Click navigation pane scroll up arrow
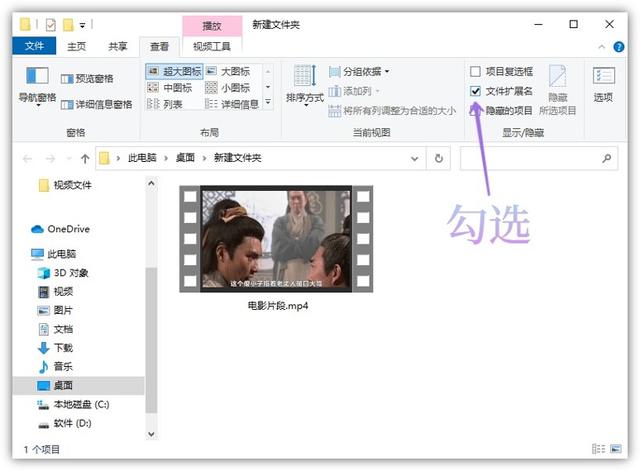This screenshot has width=640, height=471. [151, 183]
